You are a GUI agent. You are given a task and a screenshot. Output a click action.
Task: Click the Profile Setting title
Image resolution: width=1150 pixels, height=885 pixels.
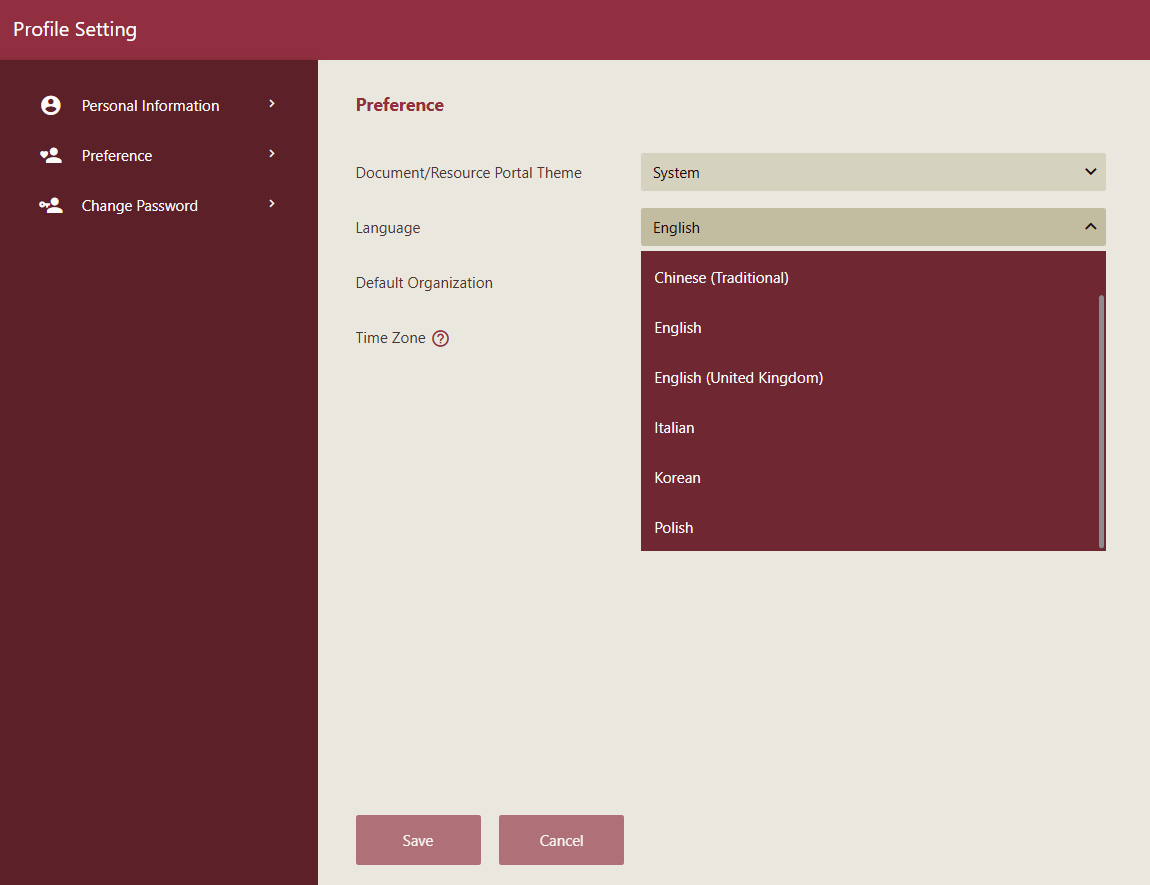[x=75, y=29]
